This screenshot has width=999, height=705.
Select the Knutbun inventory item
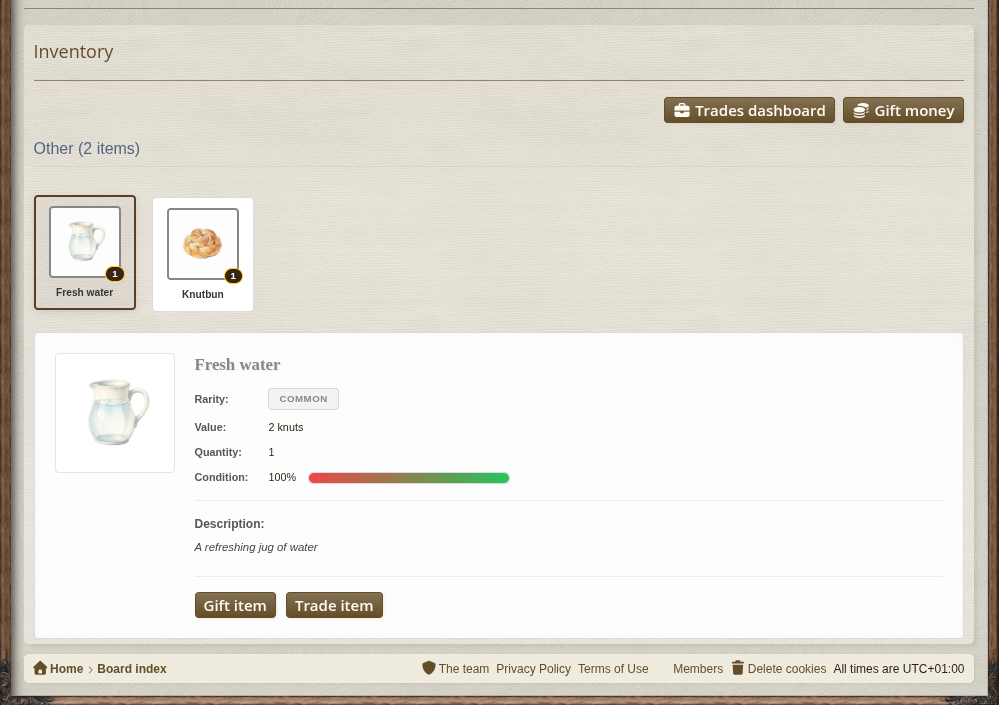click(203, 254)
